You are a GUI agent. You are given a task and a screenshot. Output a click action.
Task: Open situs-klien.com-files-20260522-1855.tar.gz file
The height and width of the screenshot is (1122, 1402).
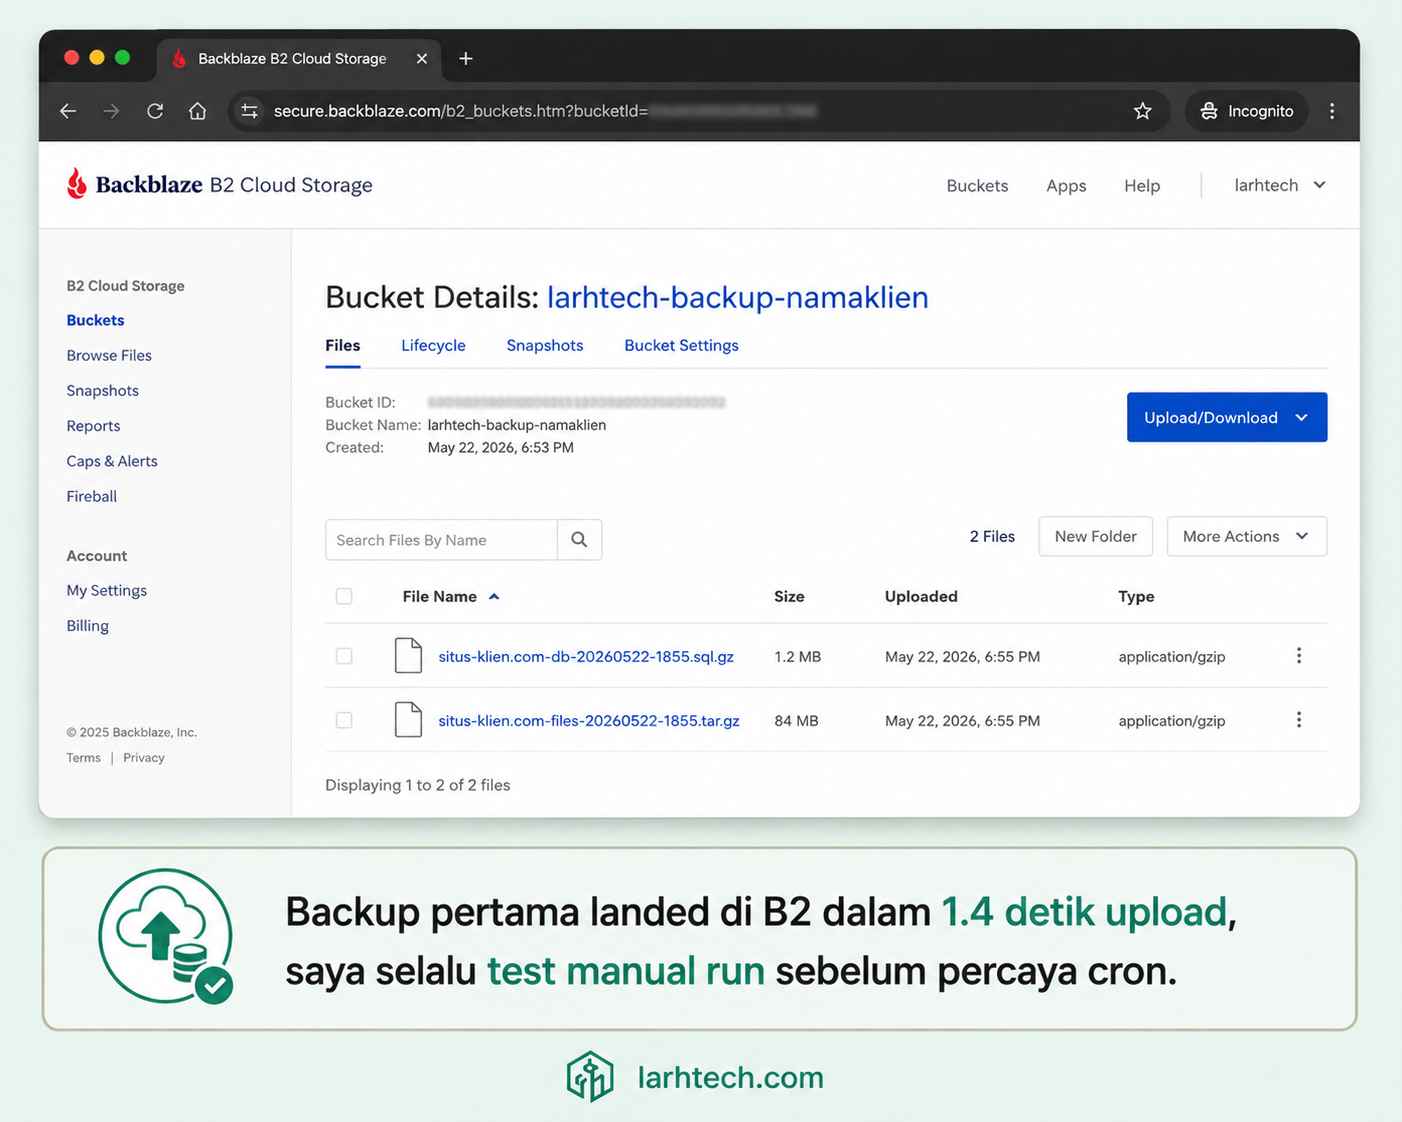coord(589,721)
